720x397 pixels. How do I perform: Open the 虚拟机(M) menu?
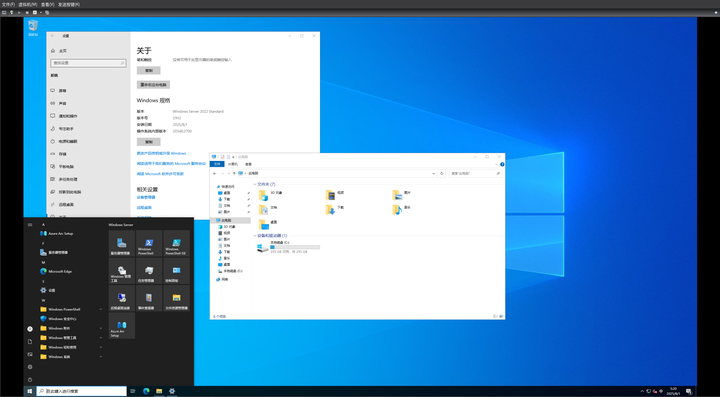point(28,4)
